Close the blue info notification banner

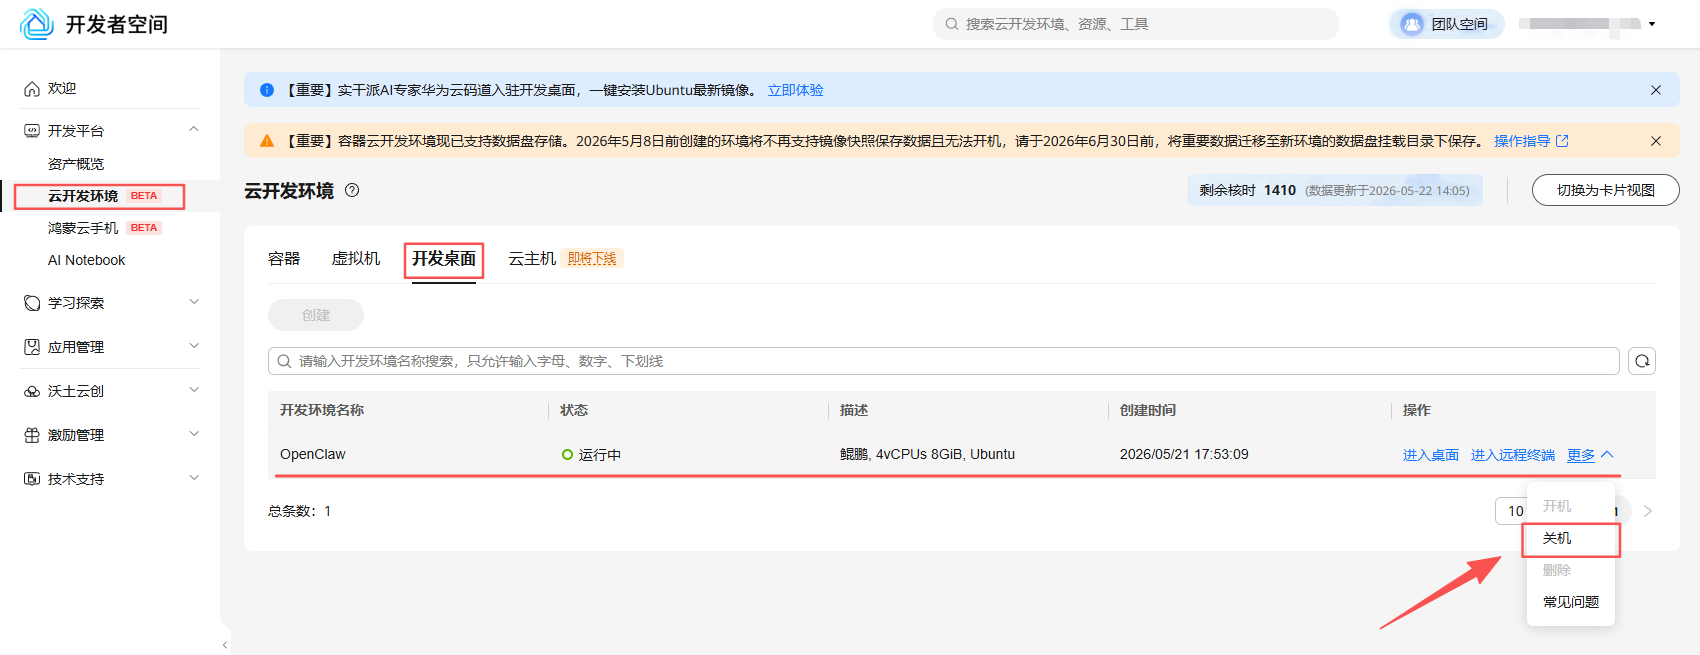pyautogui.click(x=1656, y=90)
